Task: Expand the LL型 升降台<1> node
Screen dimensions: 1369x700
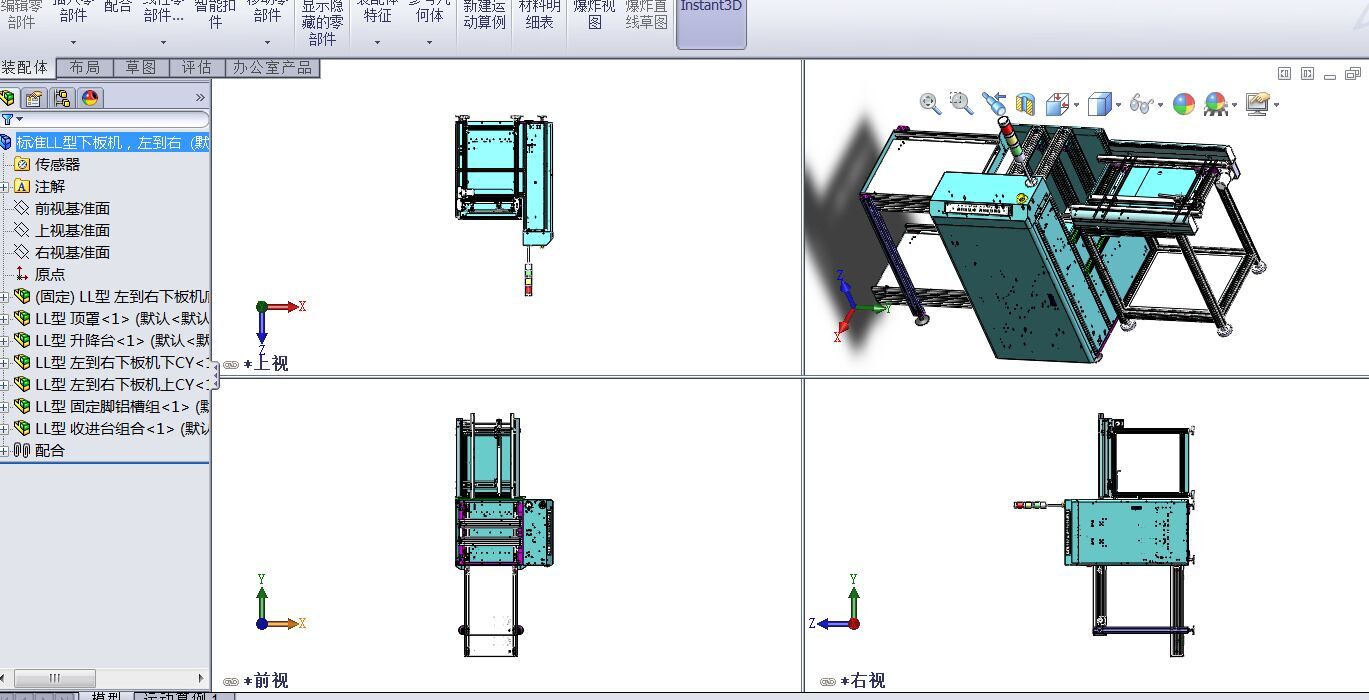Action: tap(4, 340)
